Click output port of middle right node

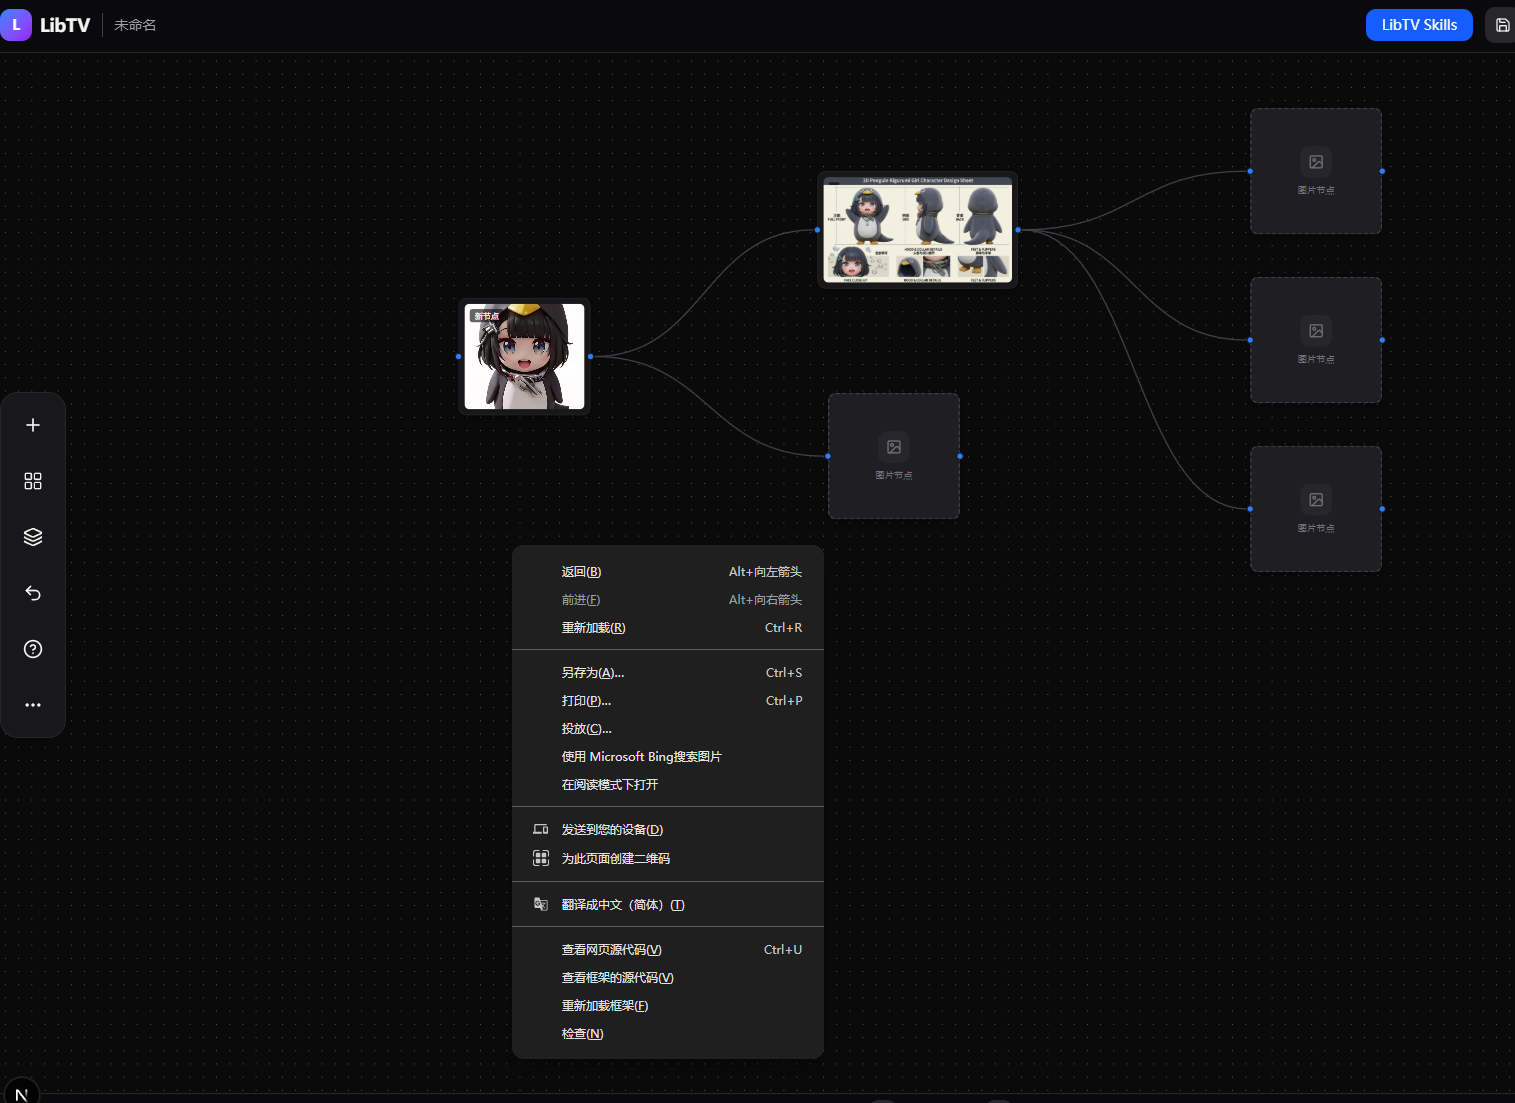[1382, 340]
